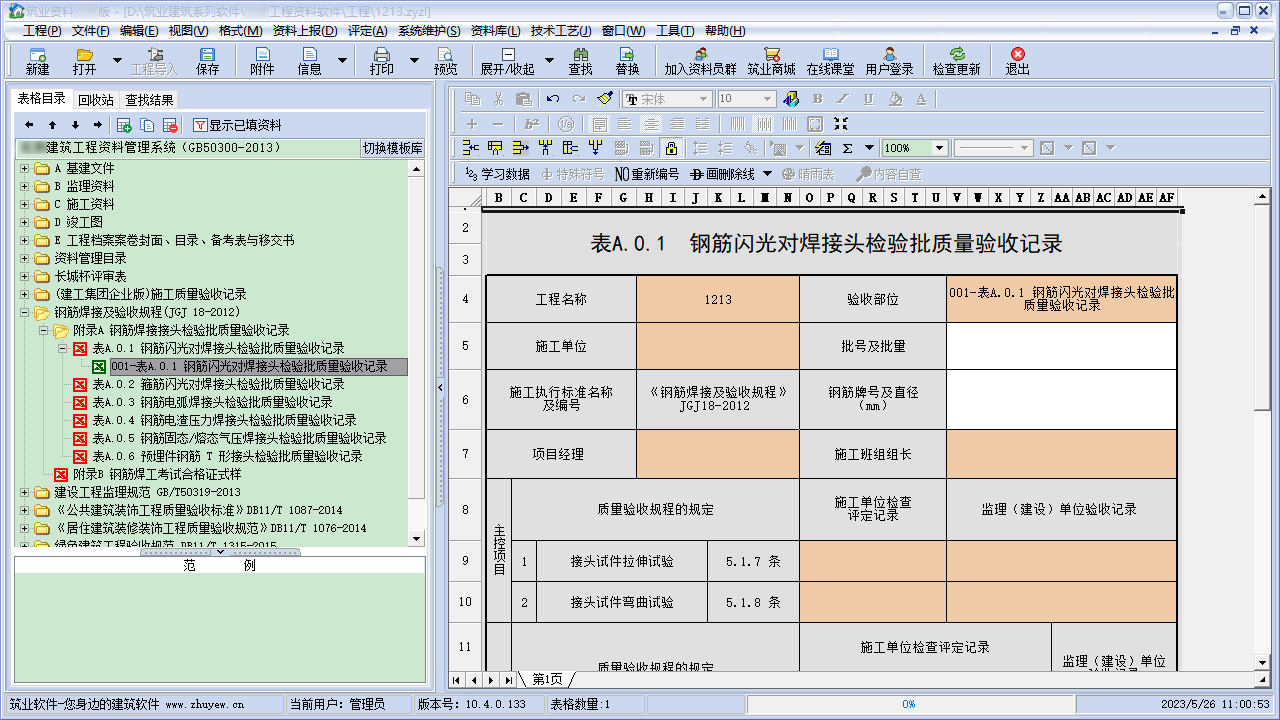Collapse the 钢筋焊接及验收规程 tree node
Screen dimensions: 1280x720
tap(22, 311)
